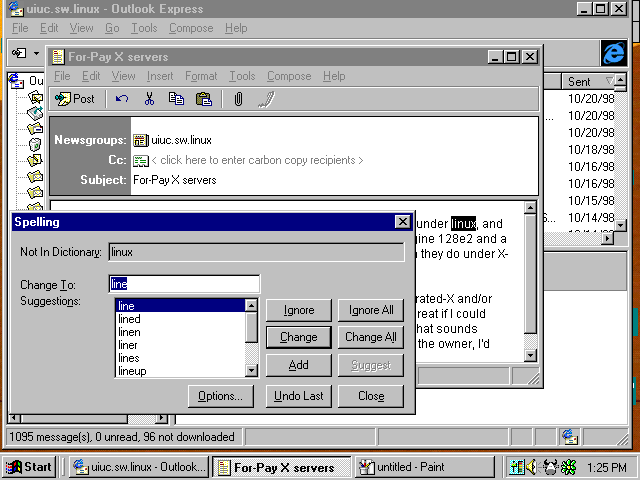Click the Undo arrow icon
This screenshot has width=640, height=480.
(122, 99)
